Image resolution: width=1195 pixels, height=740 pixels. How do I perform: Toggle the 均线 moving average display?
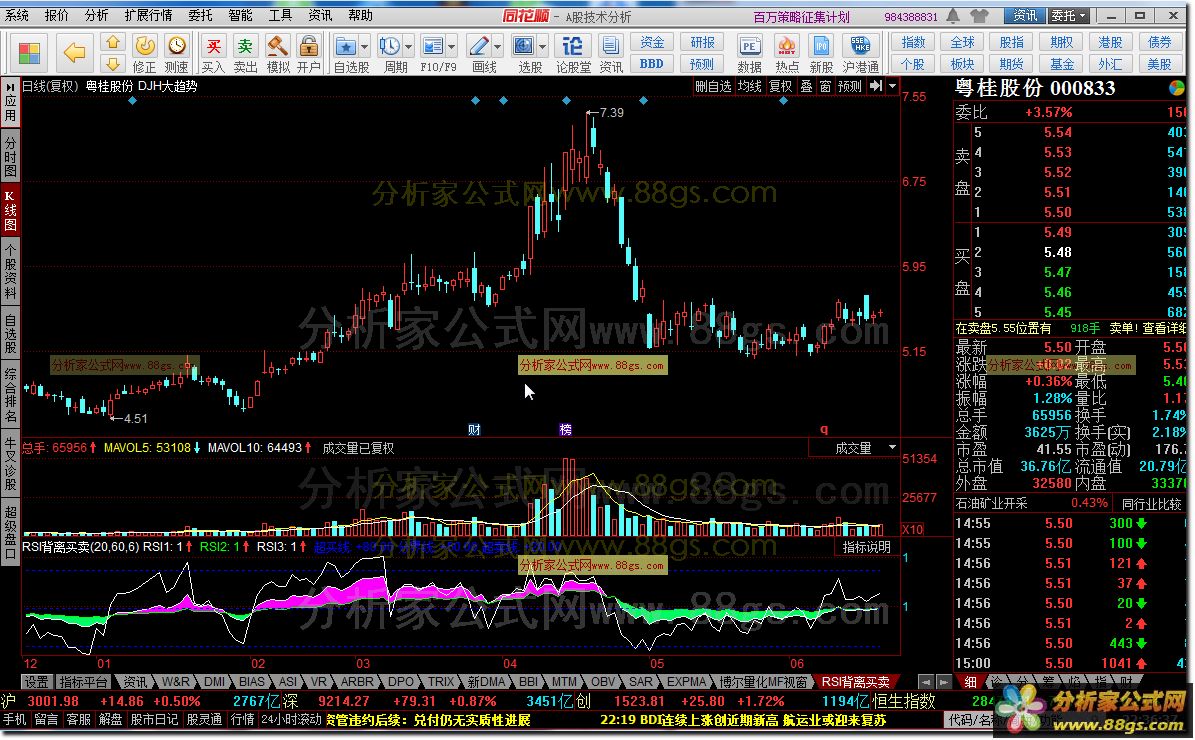point(750,86)
